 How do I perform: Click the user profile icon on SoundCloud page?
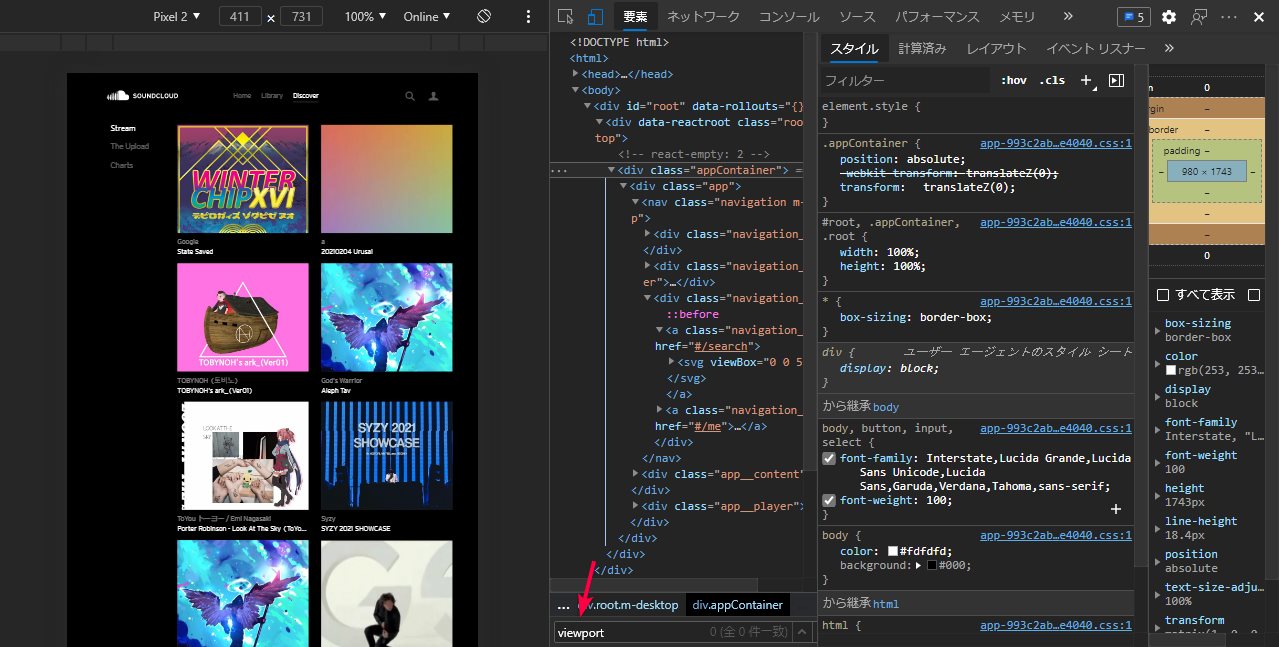434,96
